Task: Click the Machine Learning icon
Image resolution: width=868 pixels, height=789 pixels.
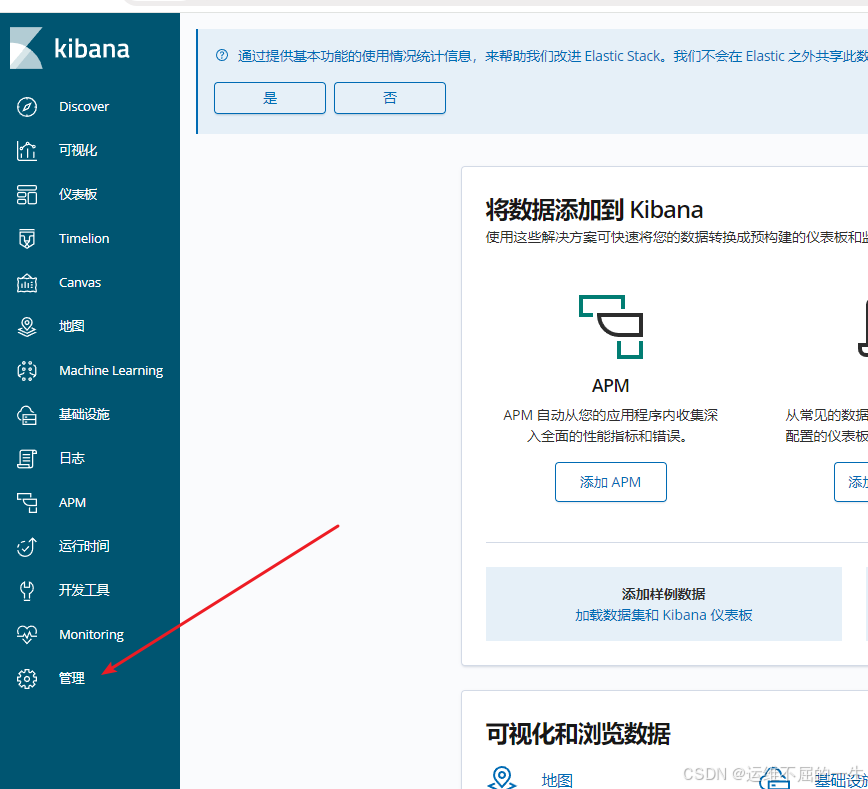Action: coord(27,370)
